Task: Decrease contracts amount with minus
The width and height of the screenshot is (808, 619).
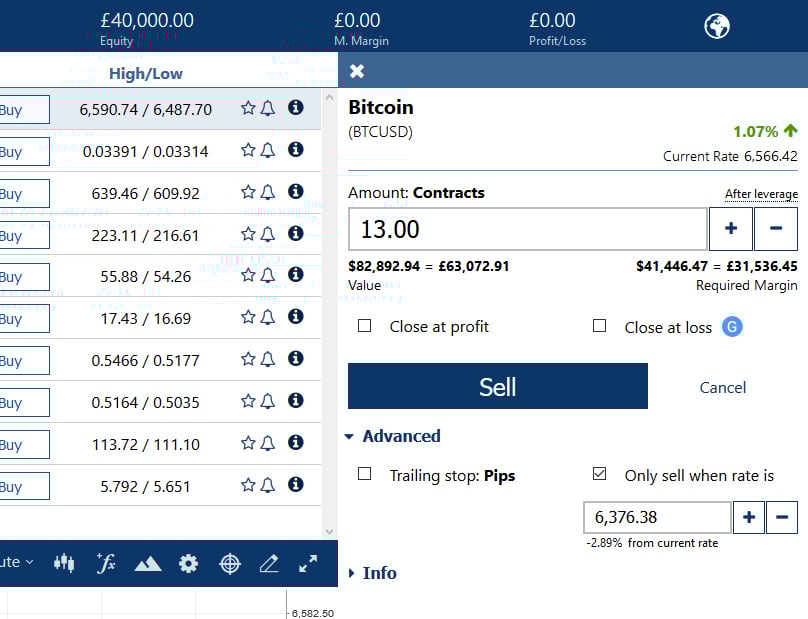Action: pos(776,229)
